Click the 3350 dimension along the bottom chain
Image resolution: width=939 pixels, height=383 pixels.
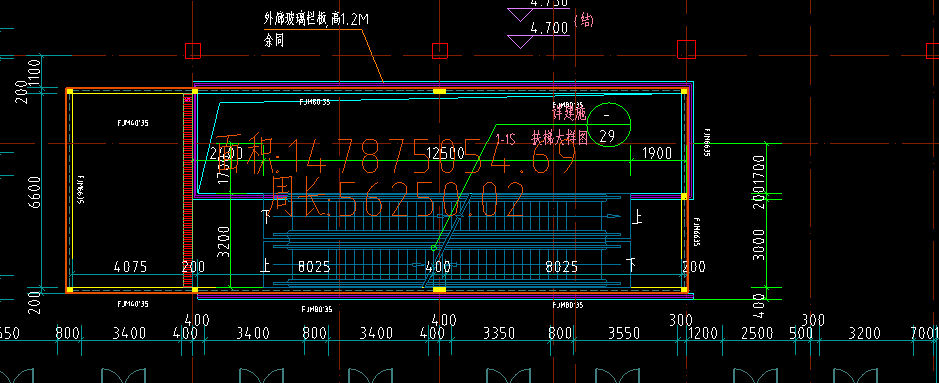pyautogui.click(x=499, y=334)
